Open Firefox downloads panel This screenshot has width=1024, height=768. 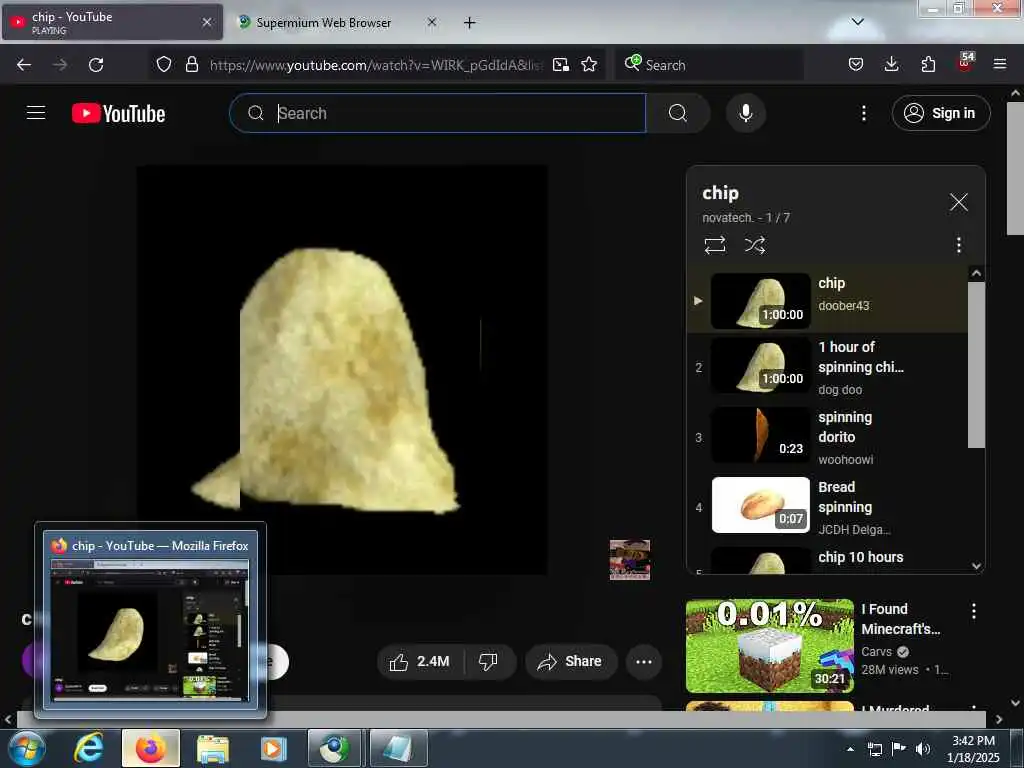click(891, 64)
